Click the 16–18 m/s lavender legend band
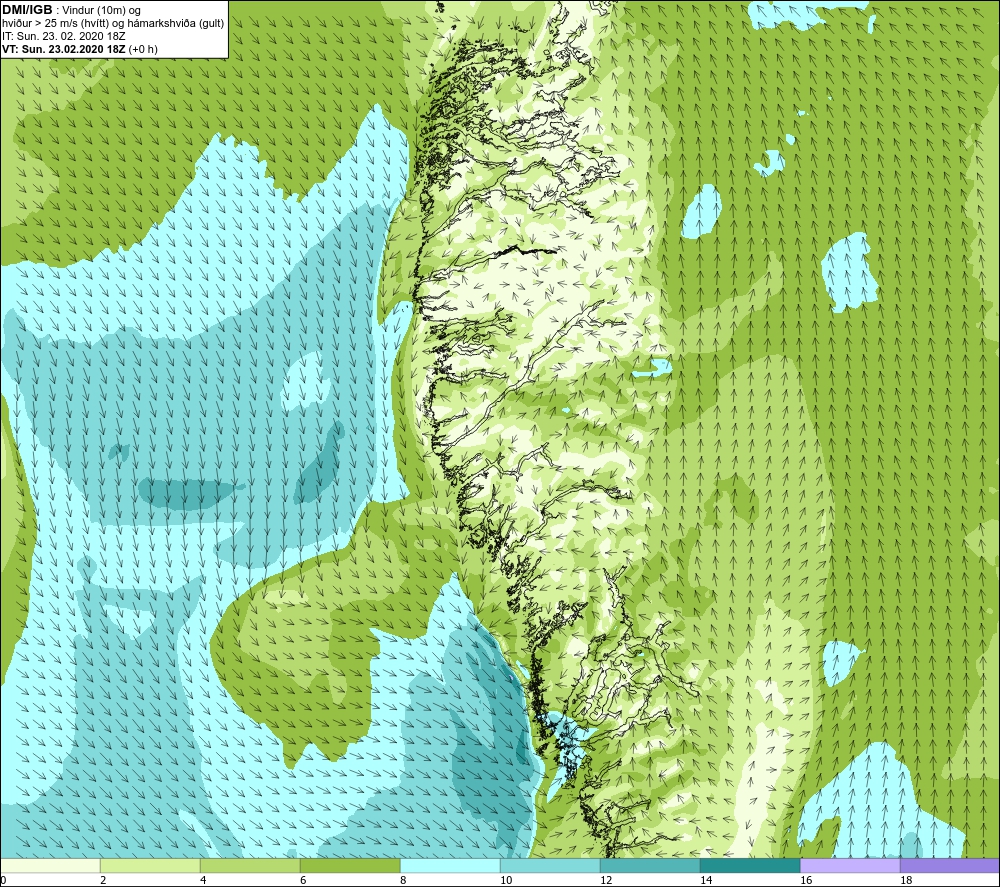The width and height of the screenshot is (1000, 887). [x=850, y=865]
